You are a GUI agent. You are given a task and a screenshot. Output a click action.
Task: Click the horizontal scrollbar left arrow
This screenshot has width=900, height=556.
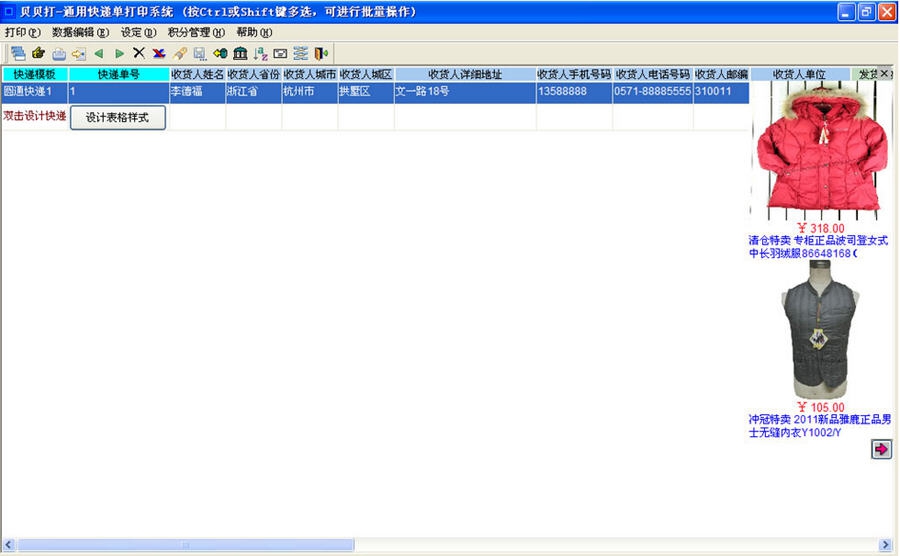click(9, 545)
